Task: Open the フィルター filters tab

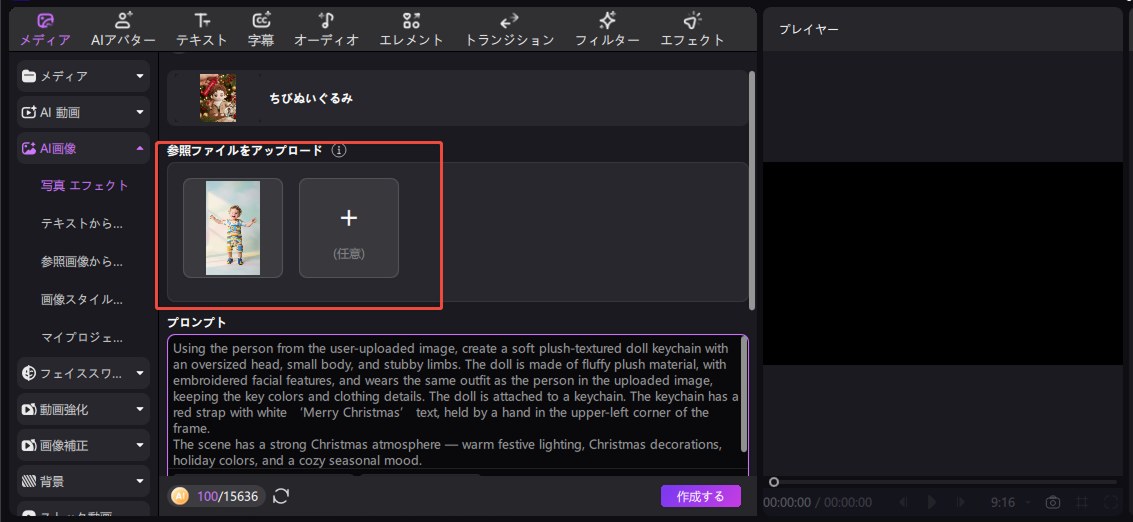Action: [x=607, y=29]
